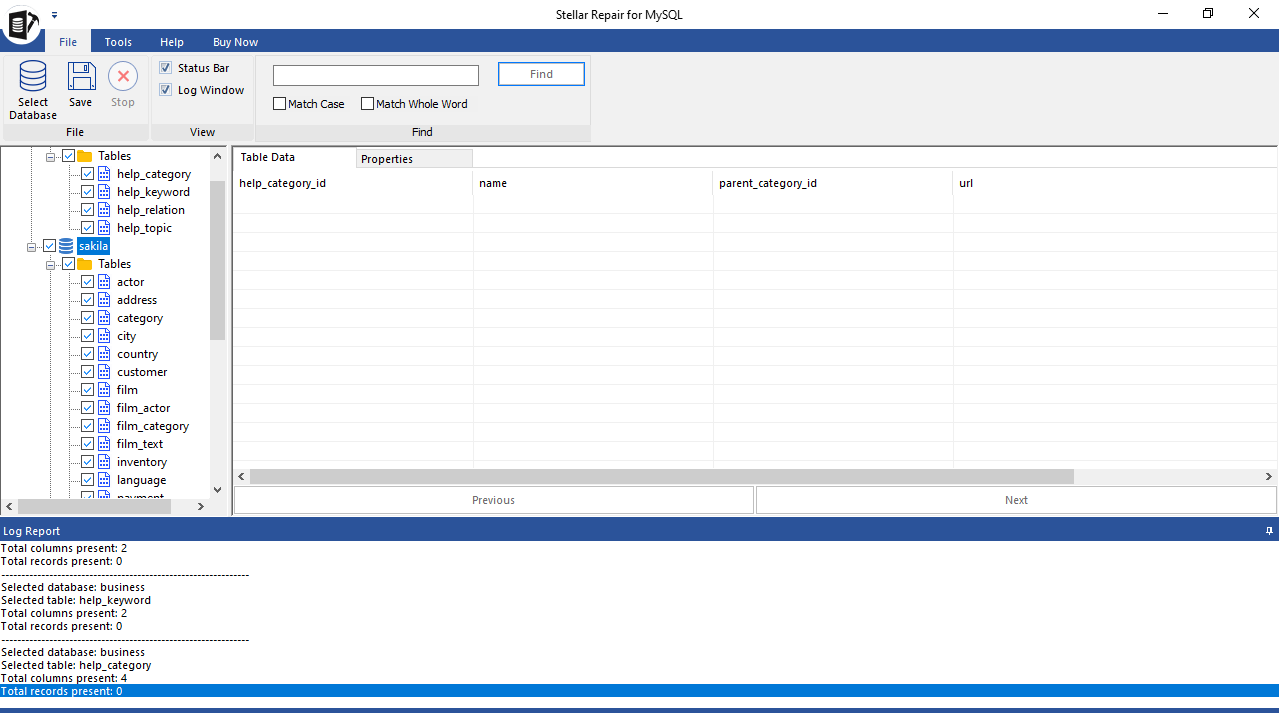Click the table data horizontal scrollbar thumb
This screenshot has height=713, width=1279.
click(x=661, y=477)
